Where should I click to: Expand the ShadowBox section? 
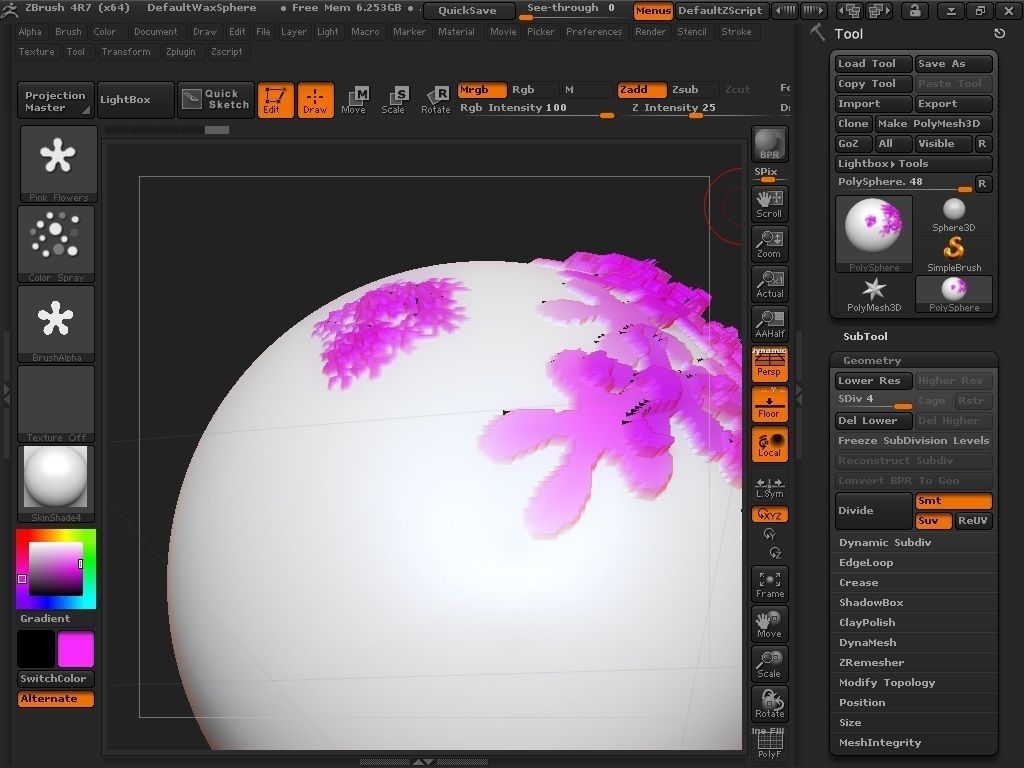(871, 602)
